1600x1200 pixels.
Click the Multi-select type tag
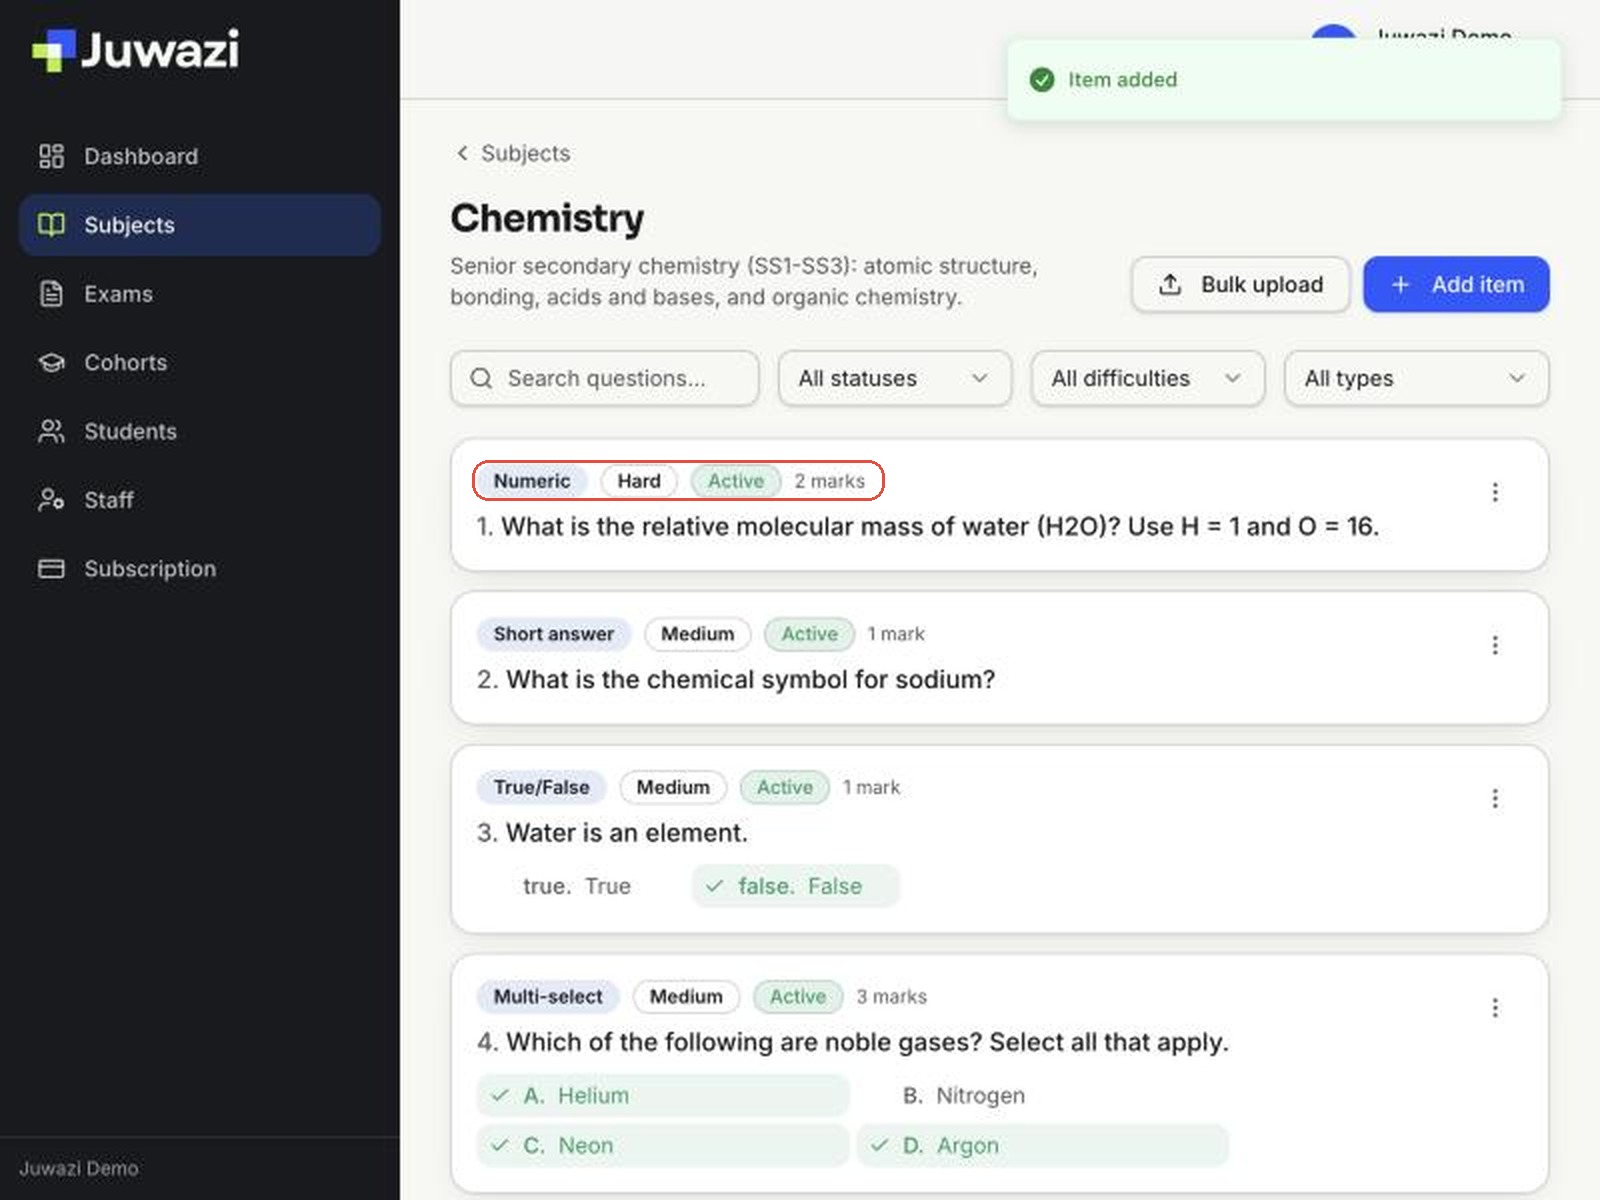pos(548,997)
